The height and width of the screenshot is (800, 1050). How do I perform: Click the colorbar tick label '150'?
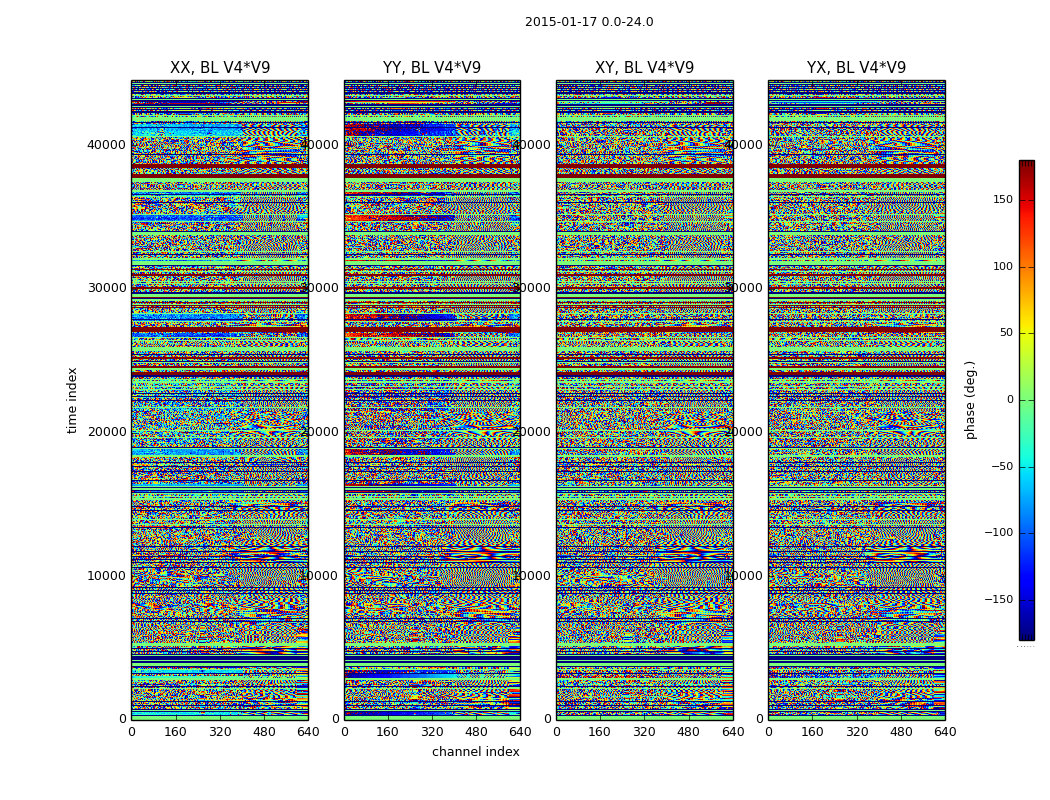tap(1003, 200)
